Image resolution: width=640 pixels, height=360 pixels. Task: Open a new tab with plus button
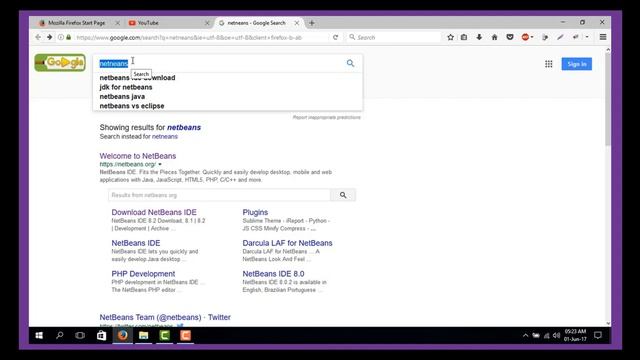(312, 23)
